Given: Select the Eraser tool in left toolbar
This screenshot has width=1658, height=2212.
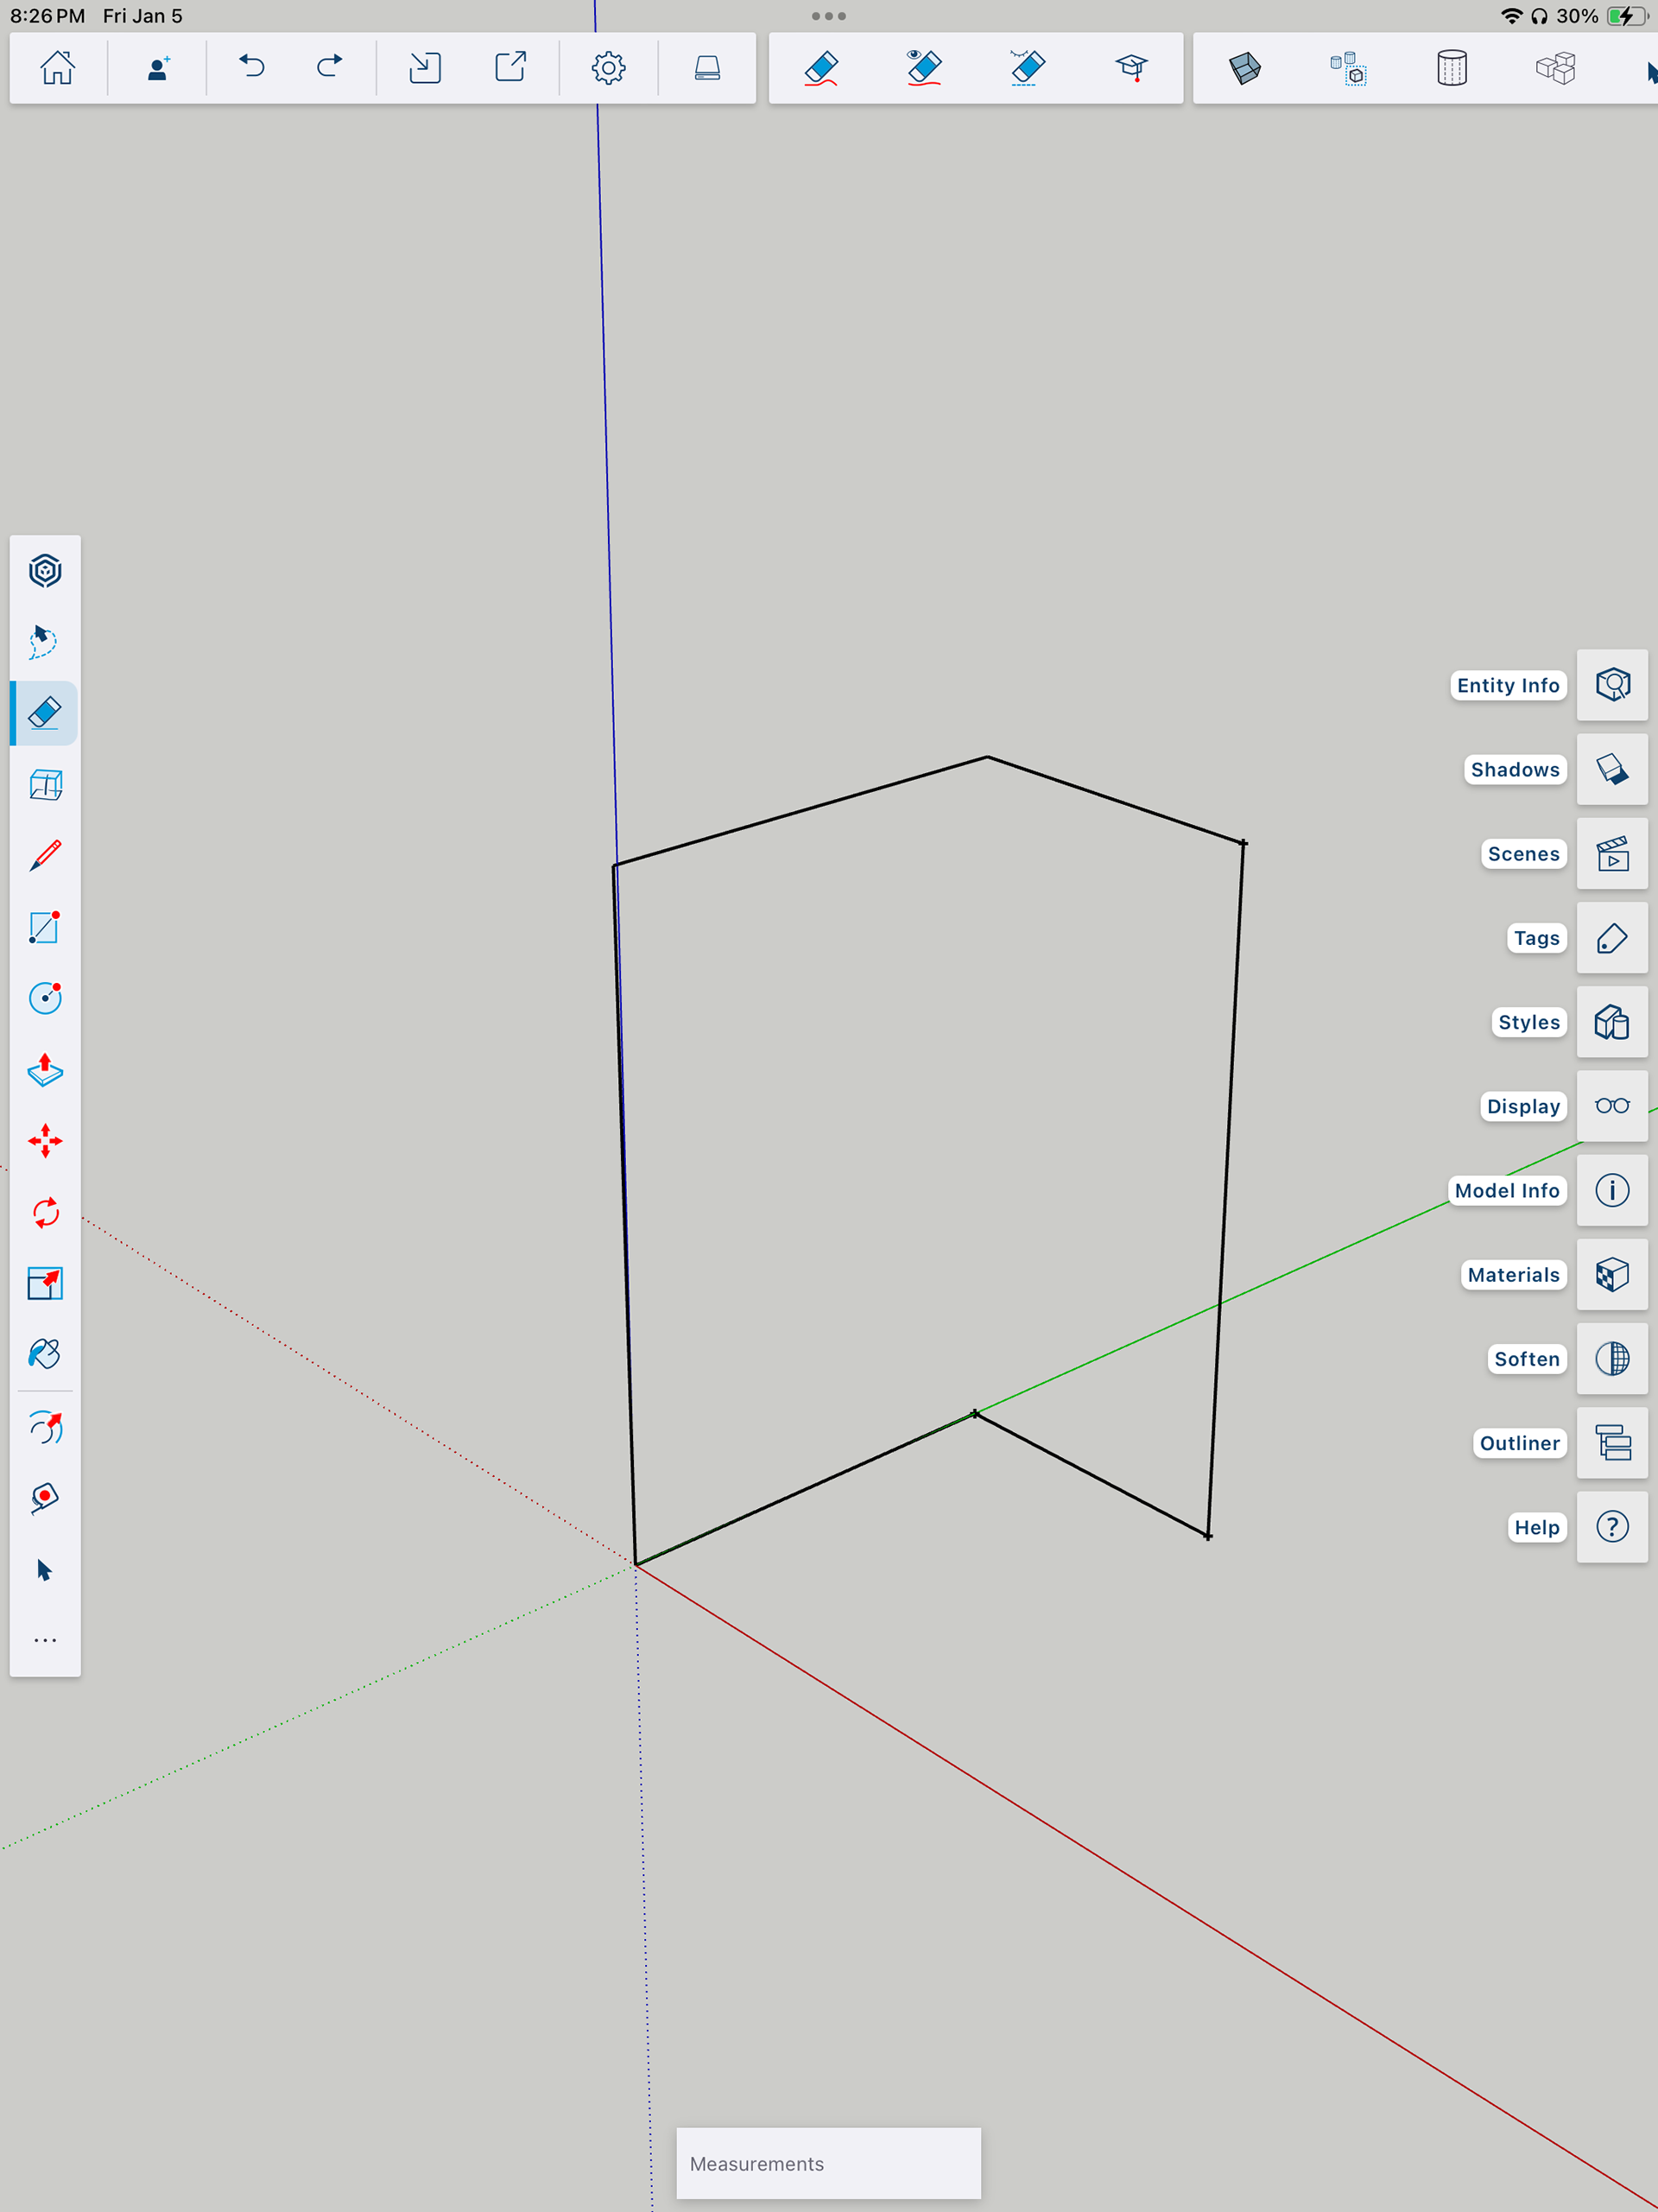Looking at the screenshot, I should 45,713.
